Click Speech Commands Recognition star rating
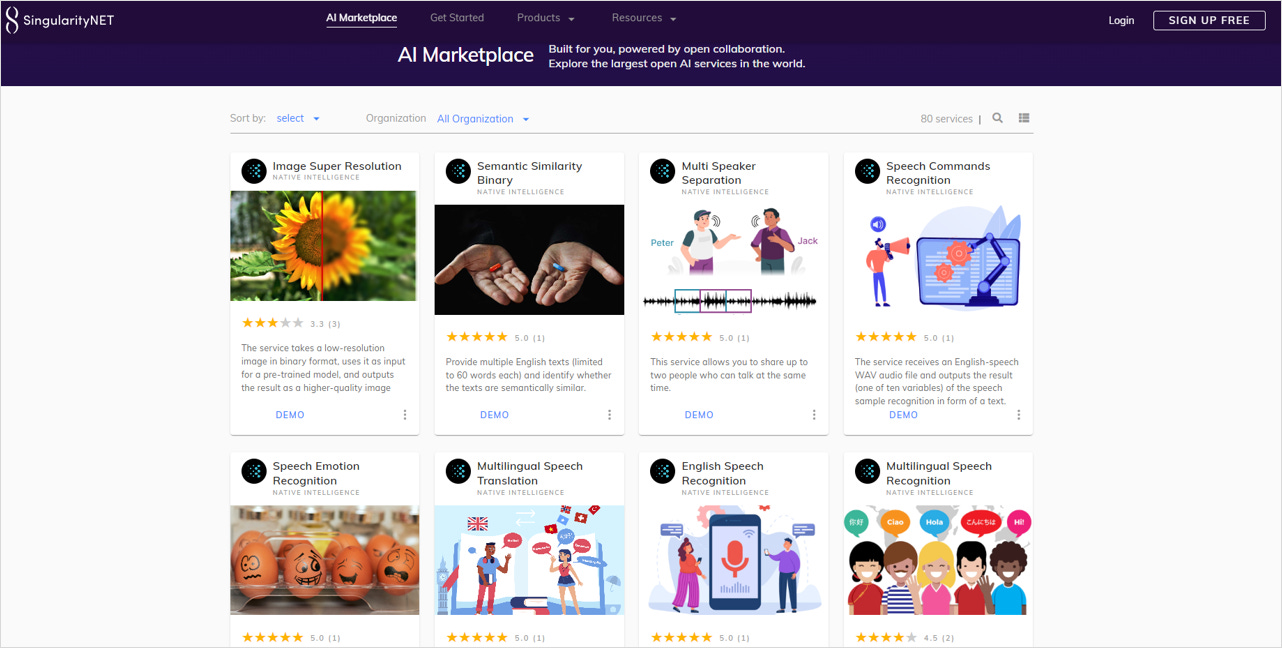This screenshot has width=1282, height=648. tap(886, 337)
